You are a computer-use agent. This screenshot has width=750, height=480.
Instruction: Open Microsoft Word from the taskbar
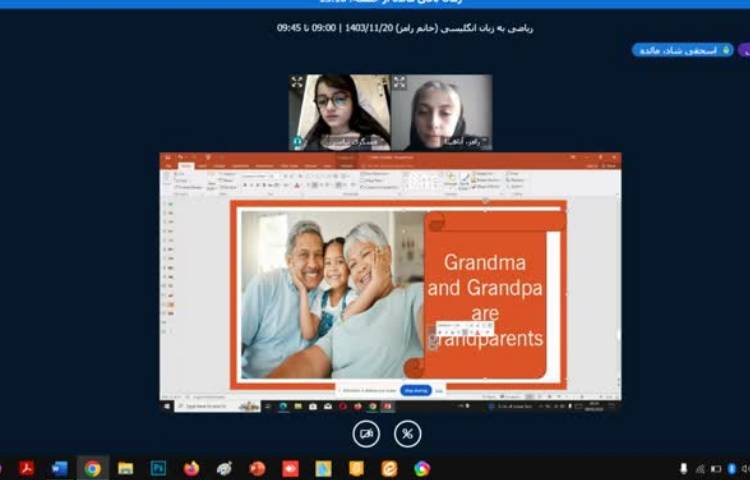pyautogui.click(x=59, y=468)
